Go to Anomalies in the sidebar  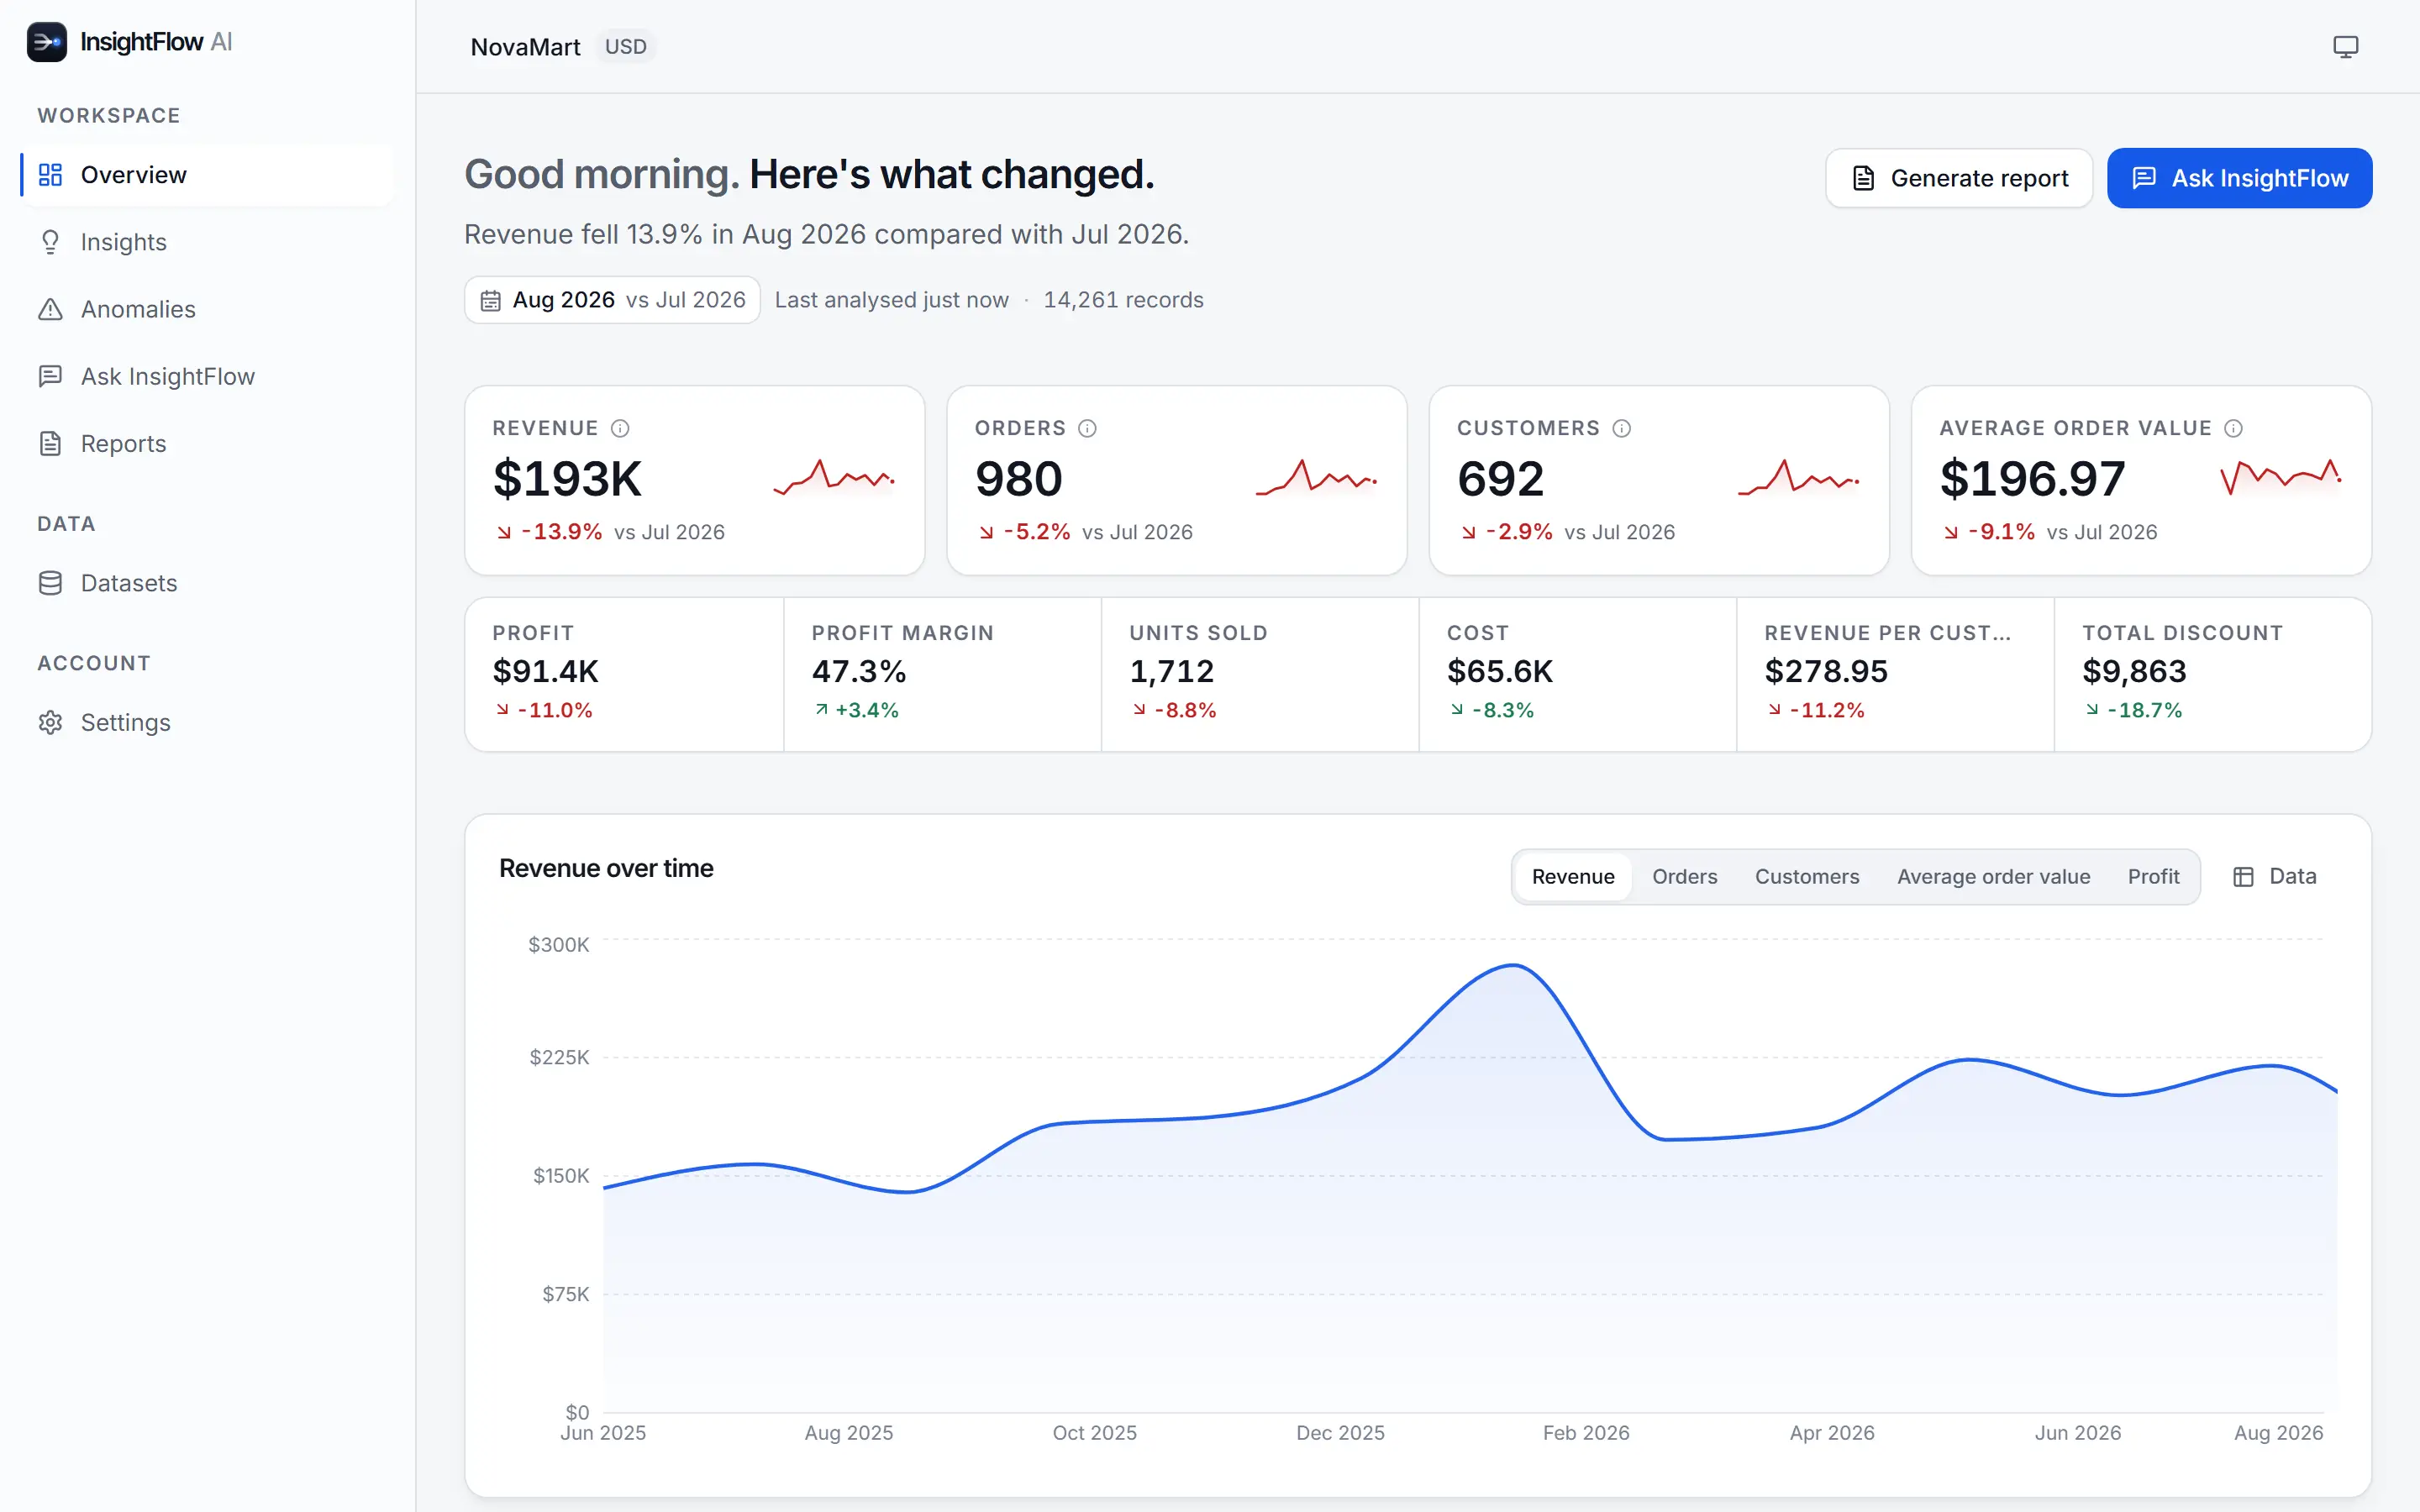[x=207, y=309]
